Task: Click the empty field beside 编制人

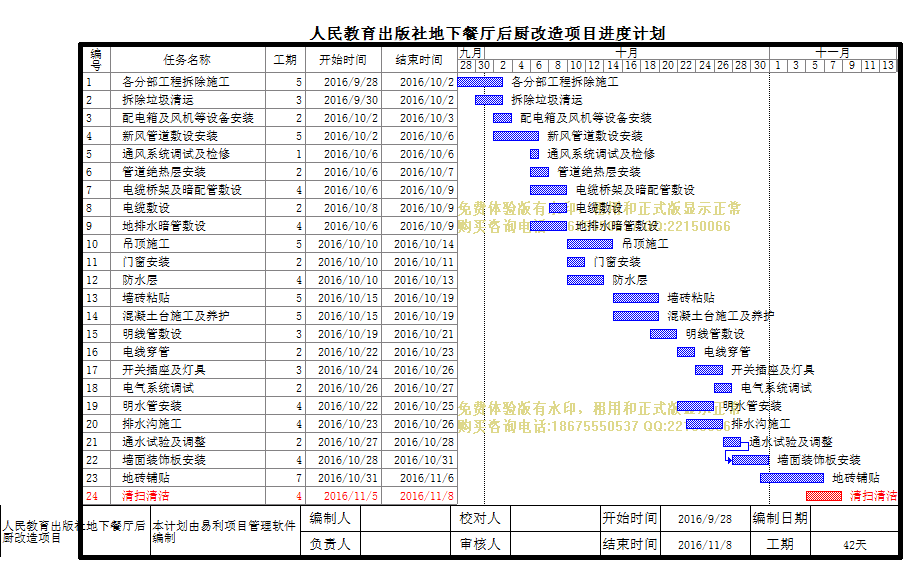Action: tap(405, 519)
